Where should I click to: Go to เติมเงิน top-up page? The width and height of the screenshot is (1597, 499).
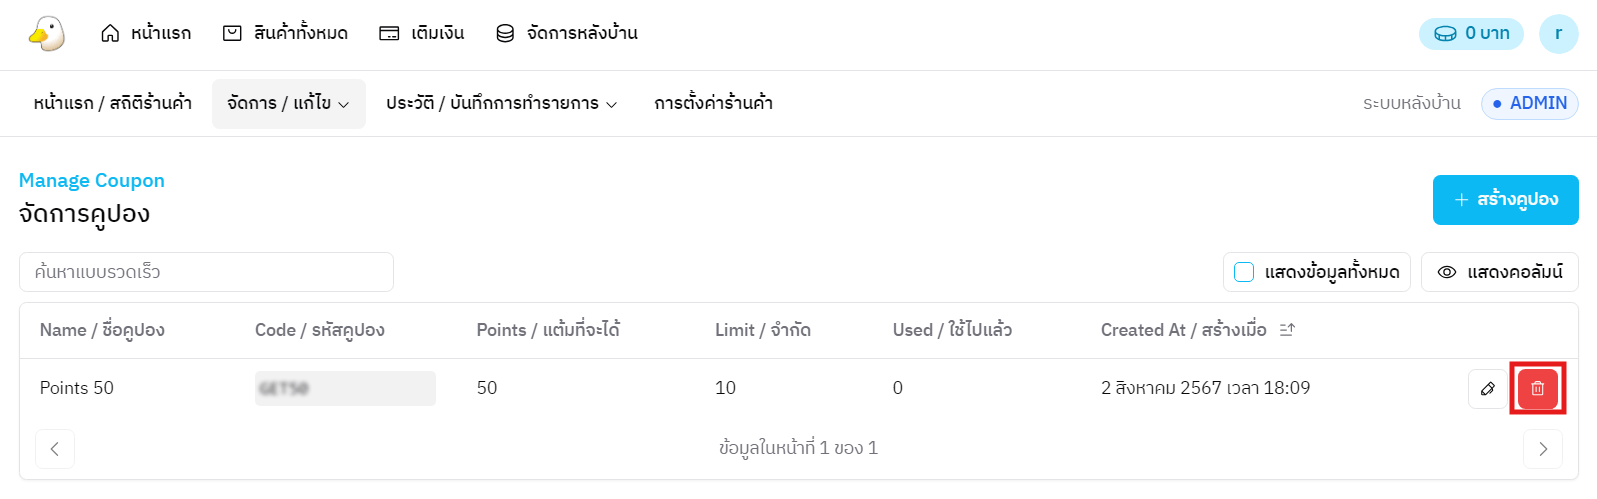[x=422, y=34]
